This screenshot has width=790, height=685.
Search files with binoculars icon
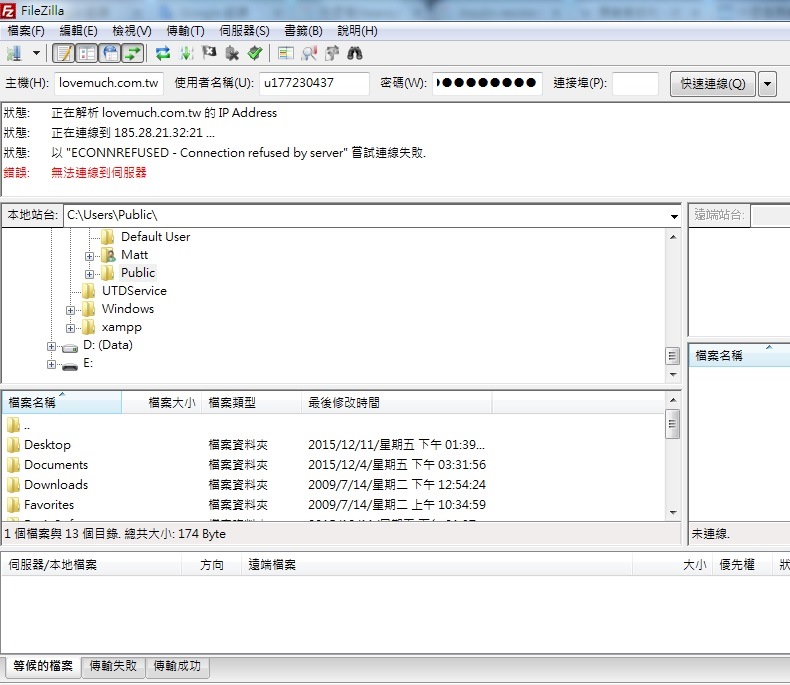click(355, 53)
